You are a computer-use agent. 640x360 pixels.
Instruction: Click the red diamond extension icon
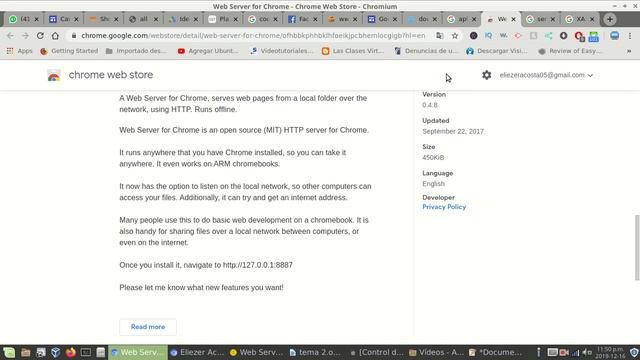pos(518,36)
